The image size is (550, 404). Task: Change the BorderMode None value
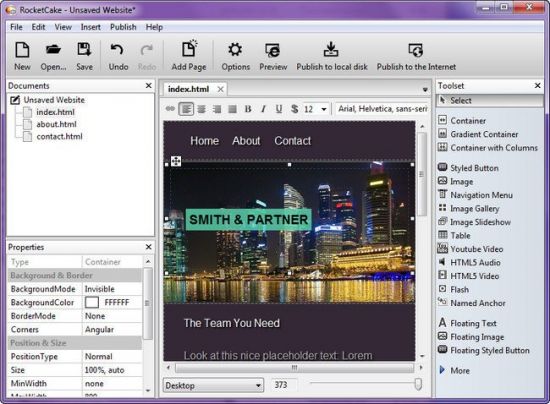pos(112,316)
